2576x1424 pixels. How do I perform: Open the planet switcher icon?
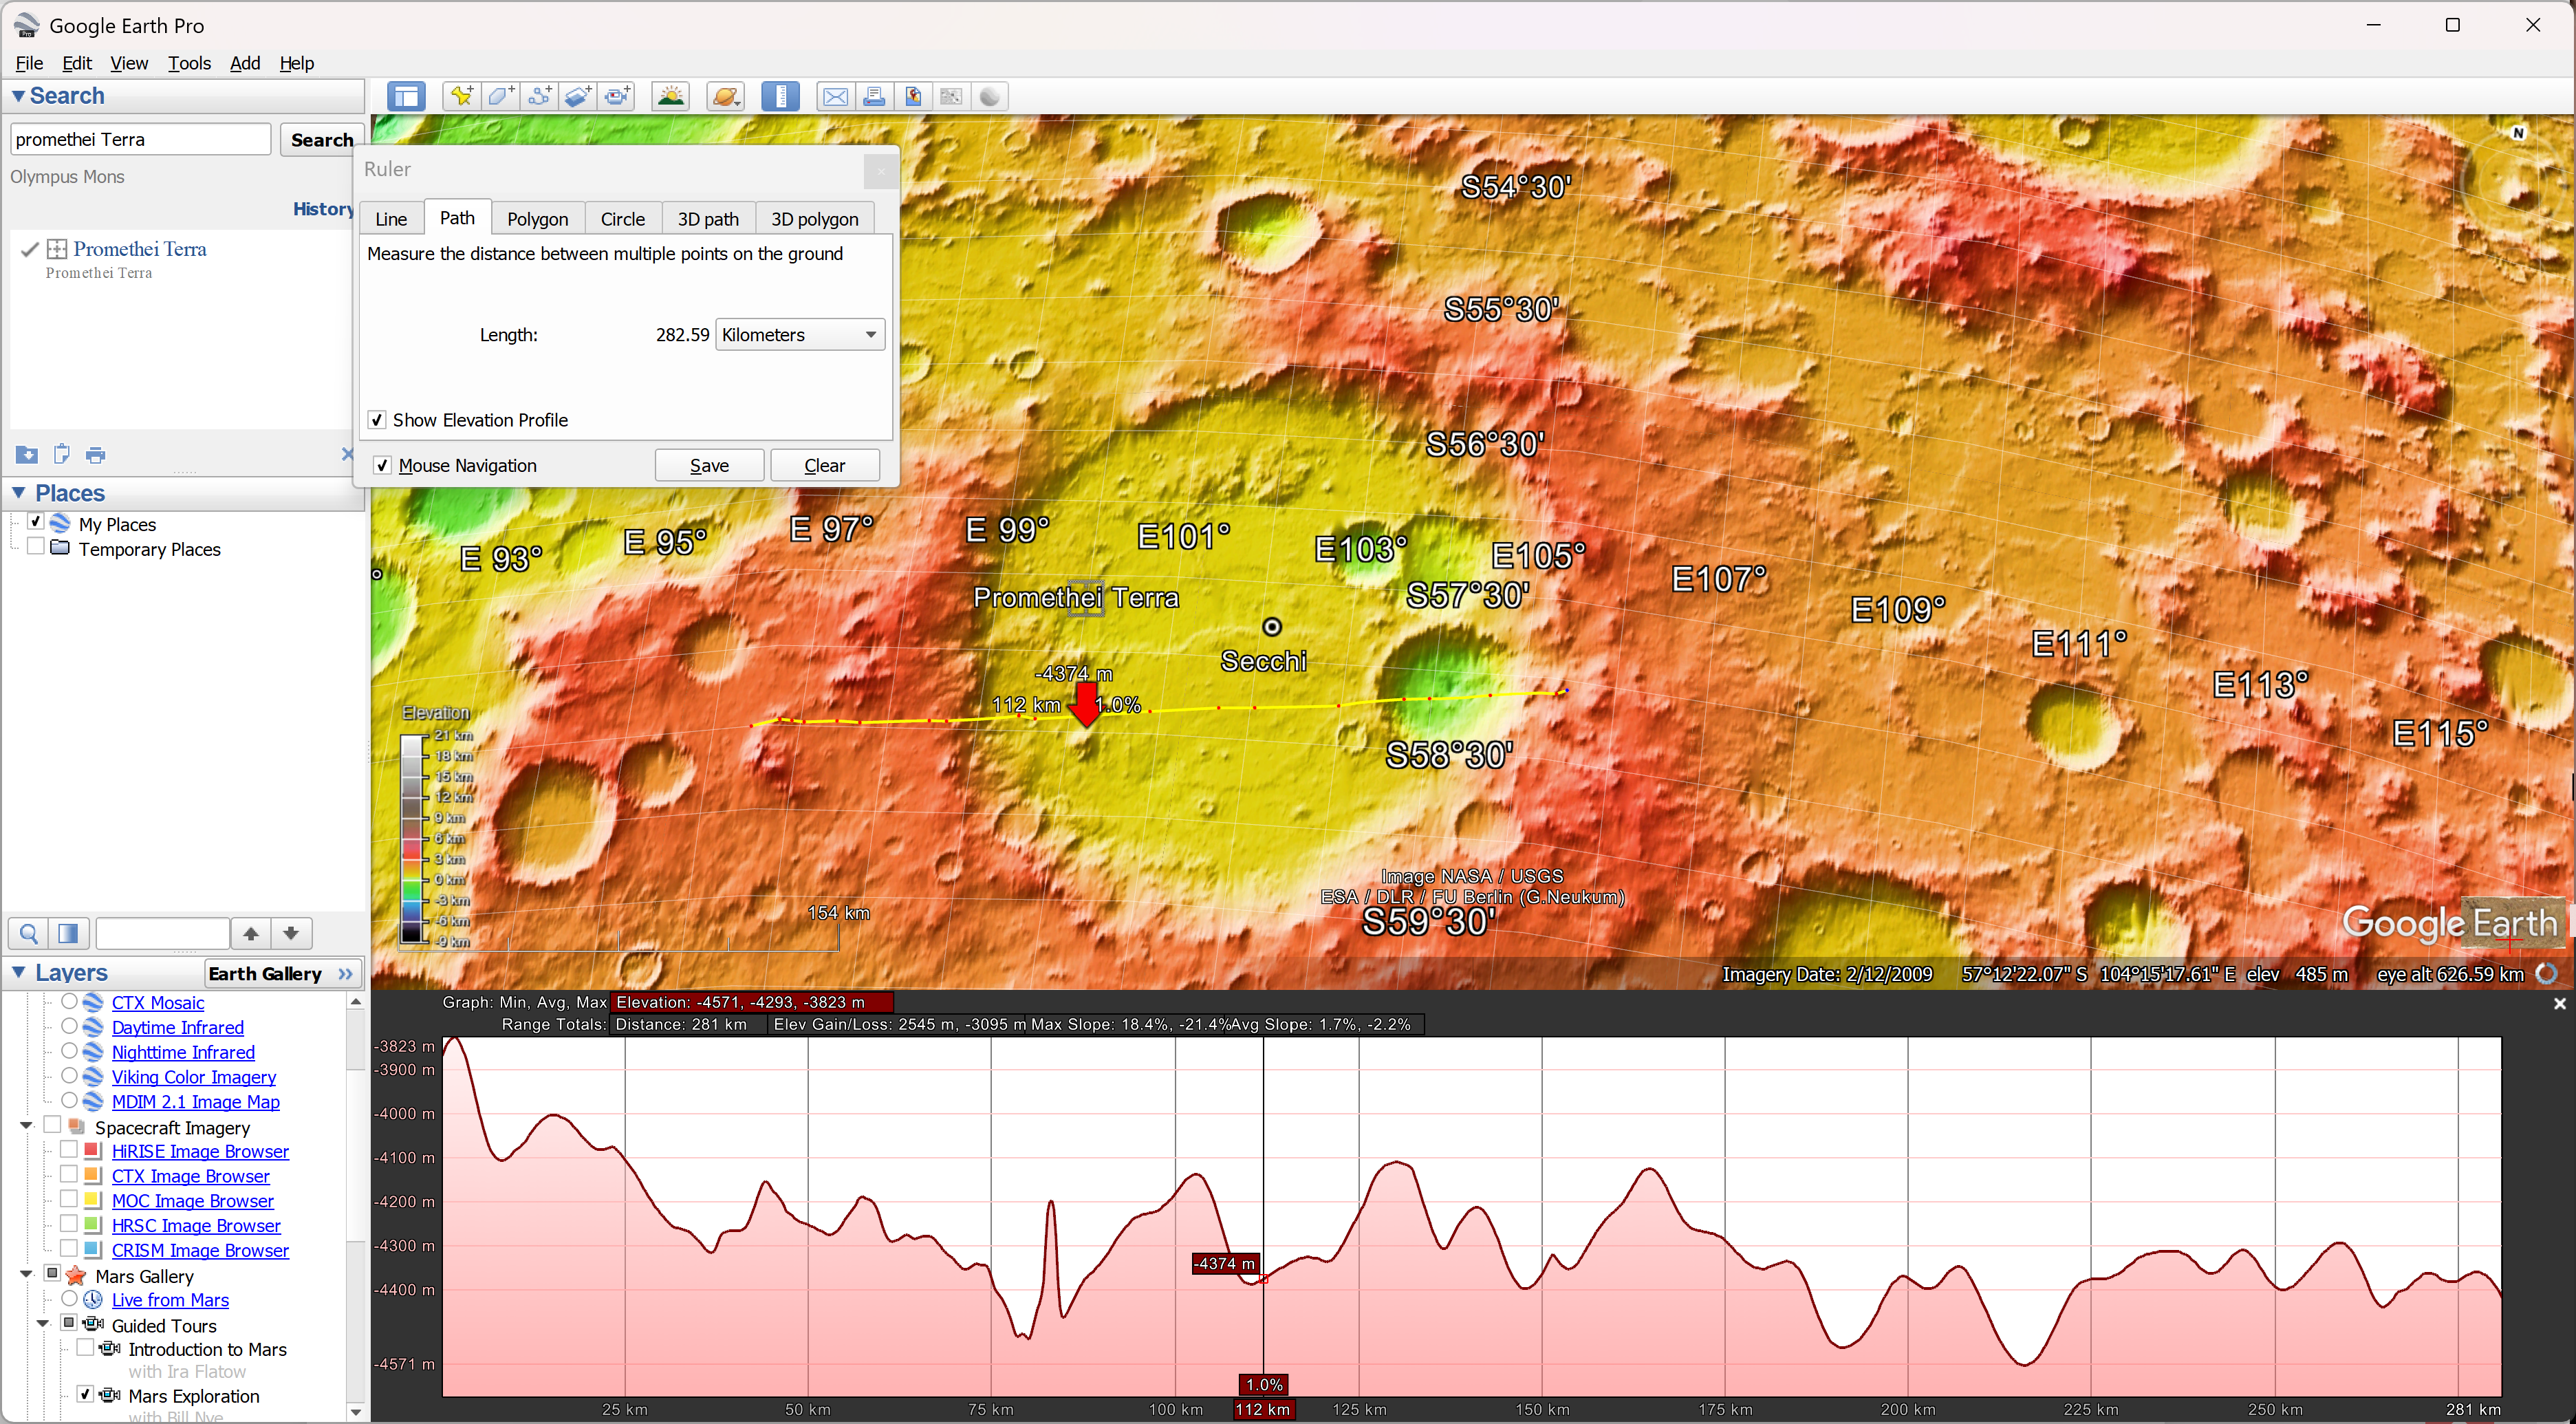tap(725, 97)
